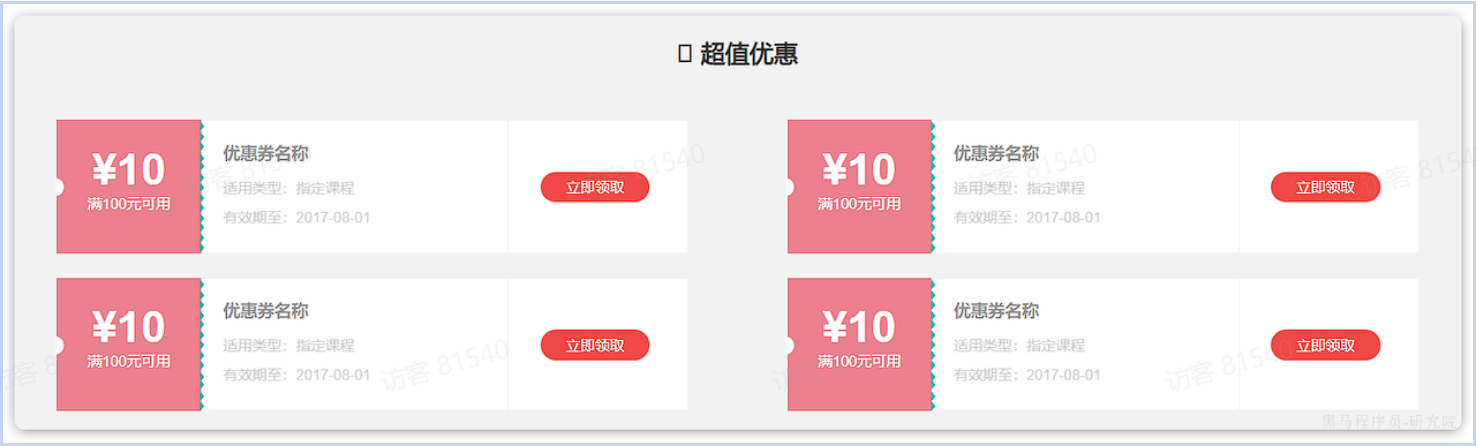Click the 超值优惠 section heading

[749, 54]
